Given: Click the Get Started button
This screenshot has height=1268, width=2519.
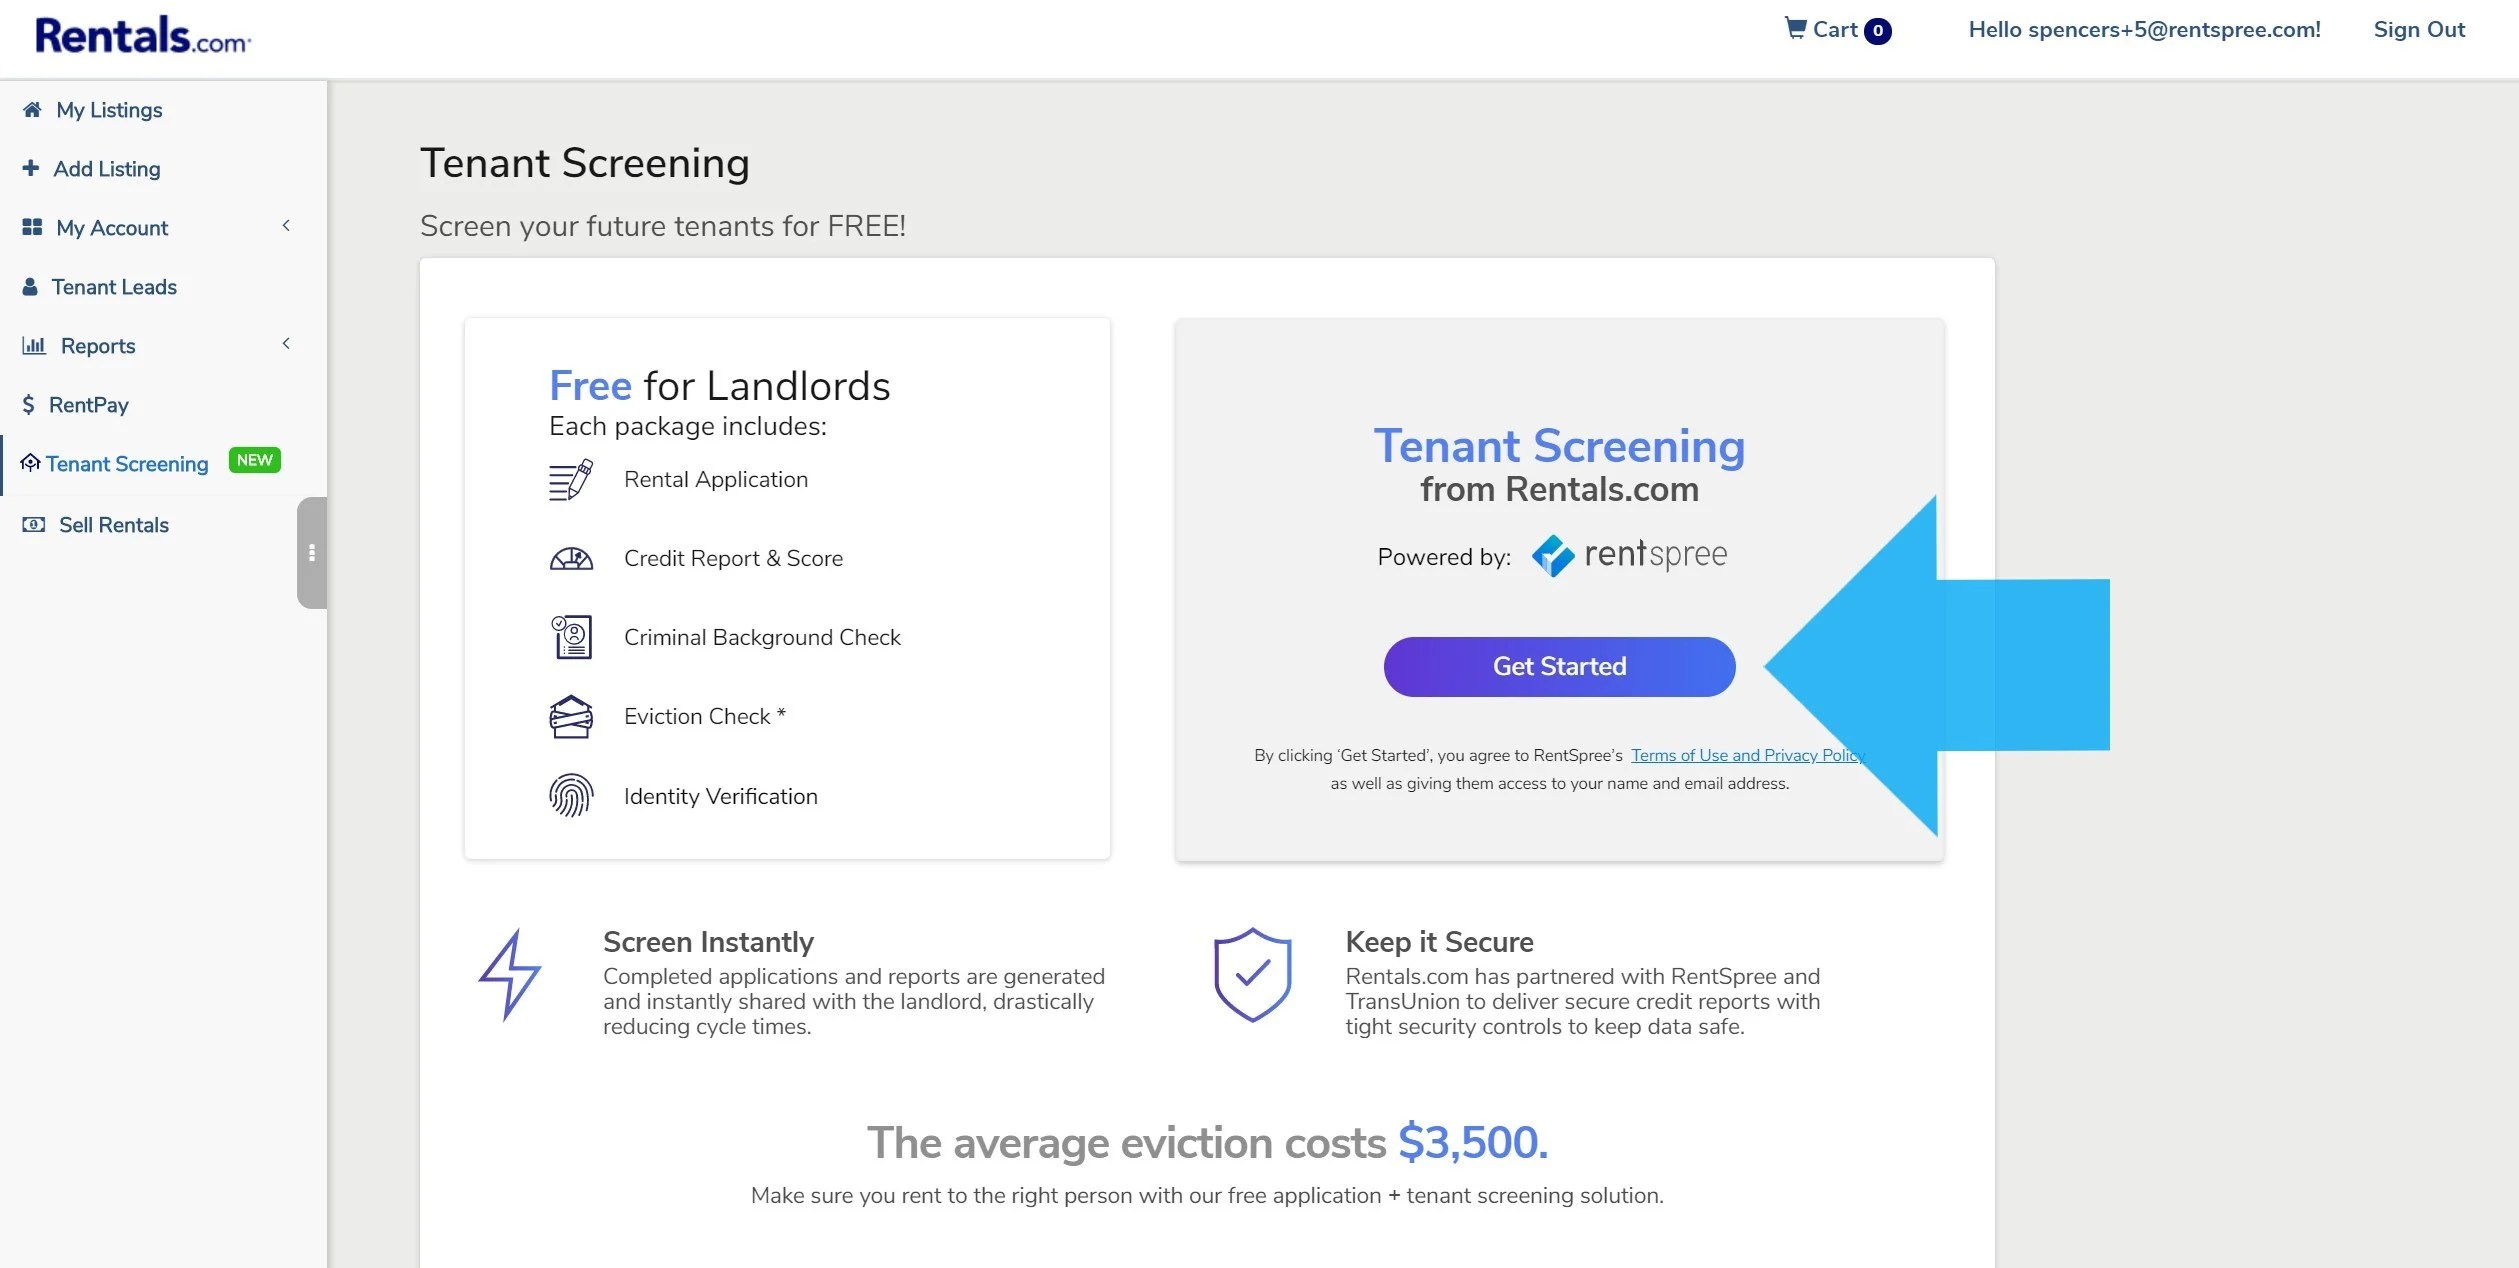Looking at the screenshot, I should coord(1558,666).
